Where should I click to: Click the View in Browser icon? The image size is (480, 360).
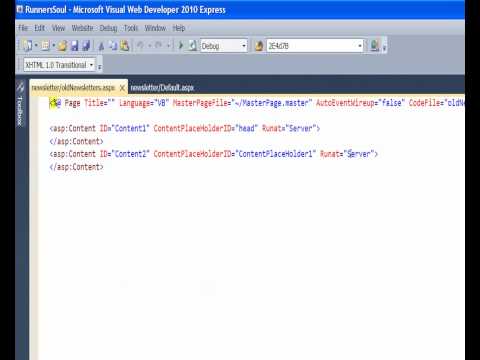(x=193, y=45)
